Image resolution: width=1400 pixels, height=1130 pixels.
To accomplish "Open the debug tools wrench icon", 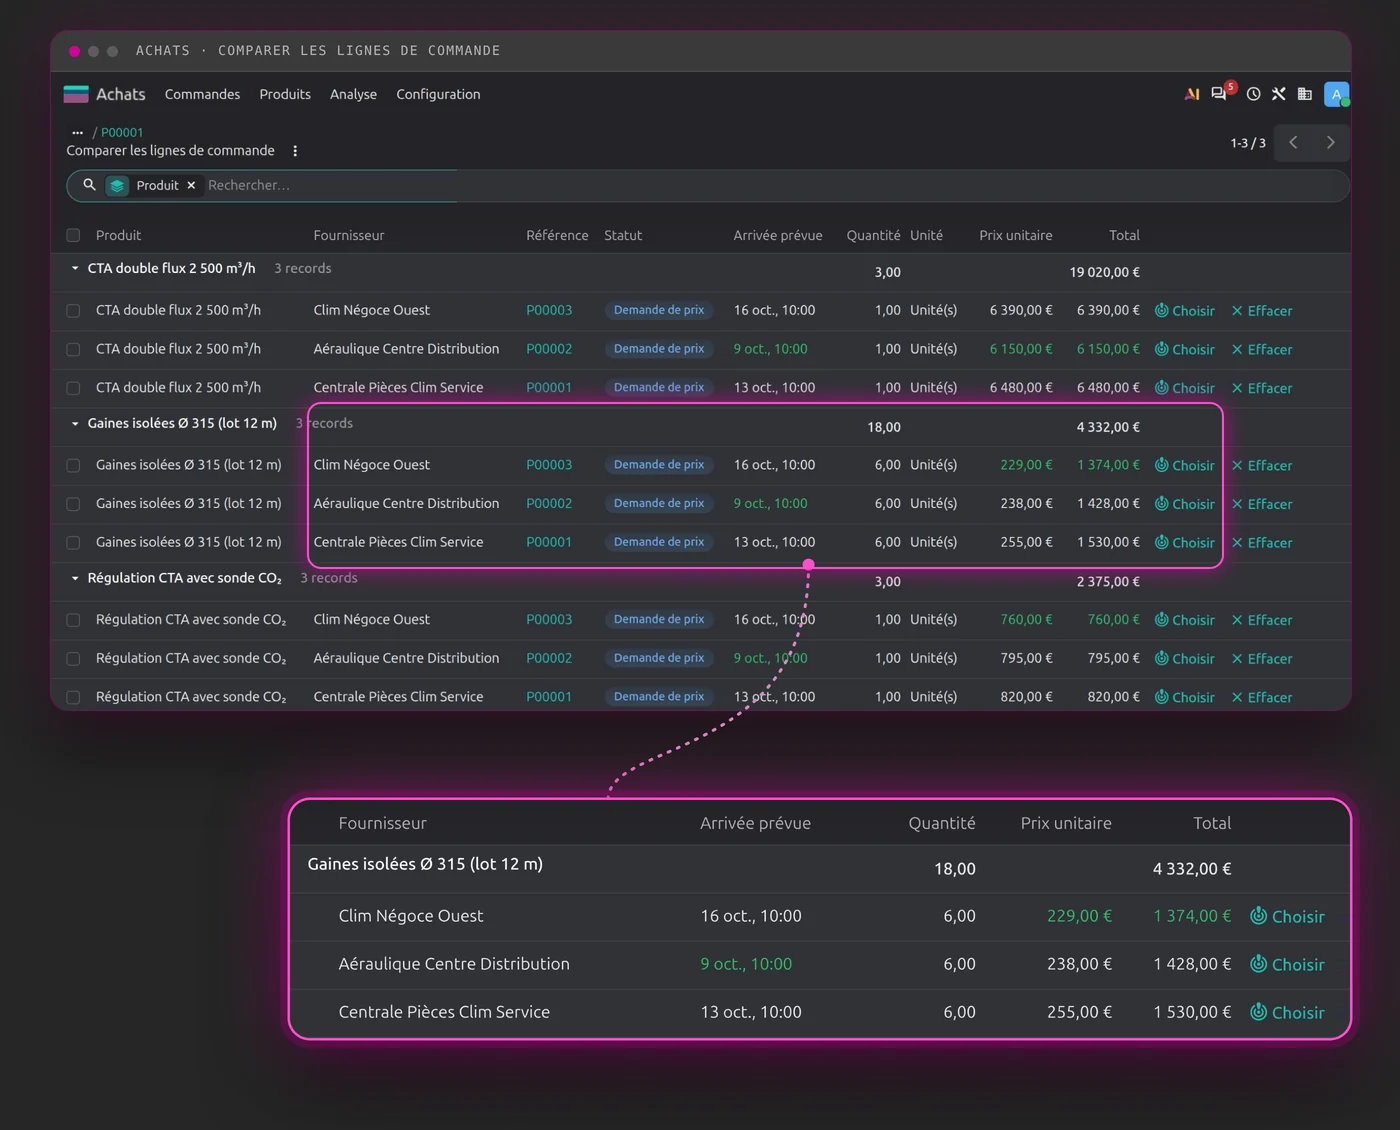I will point(1278,94).
